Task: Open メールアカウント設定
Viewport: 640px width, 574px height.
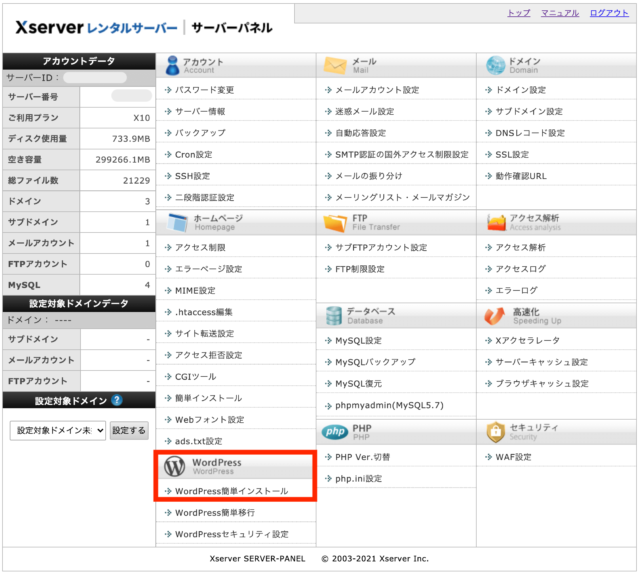Action: (377, 90)
